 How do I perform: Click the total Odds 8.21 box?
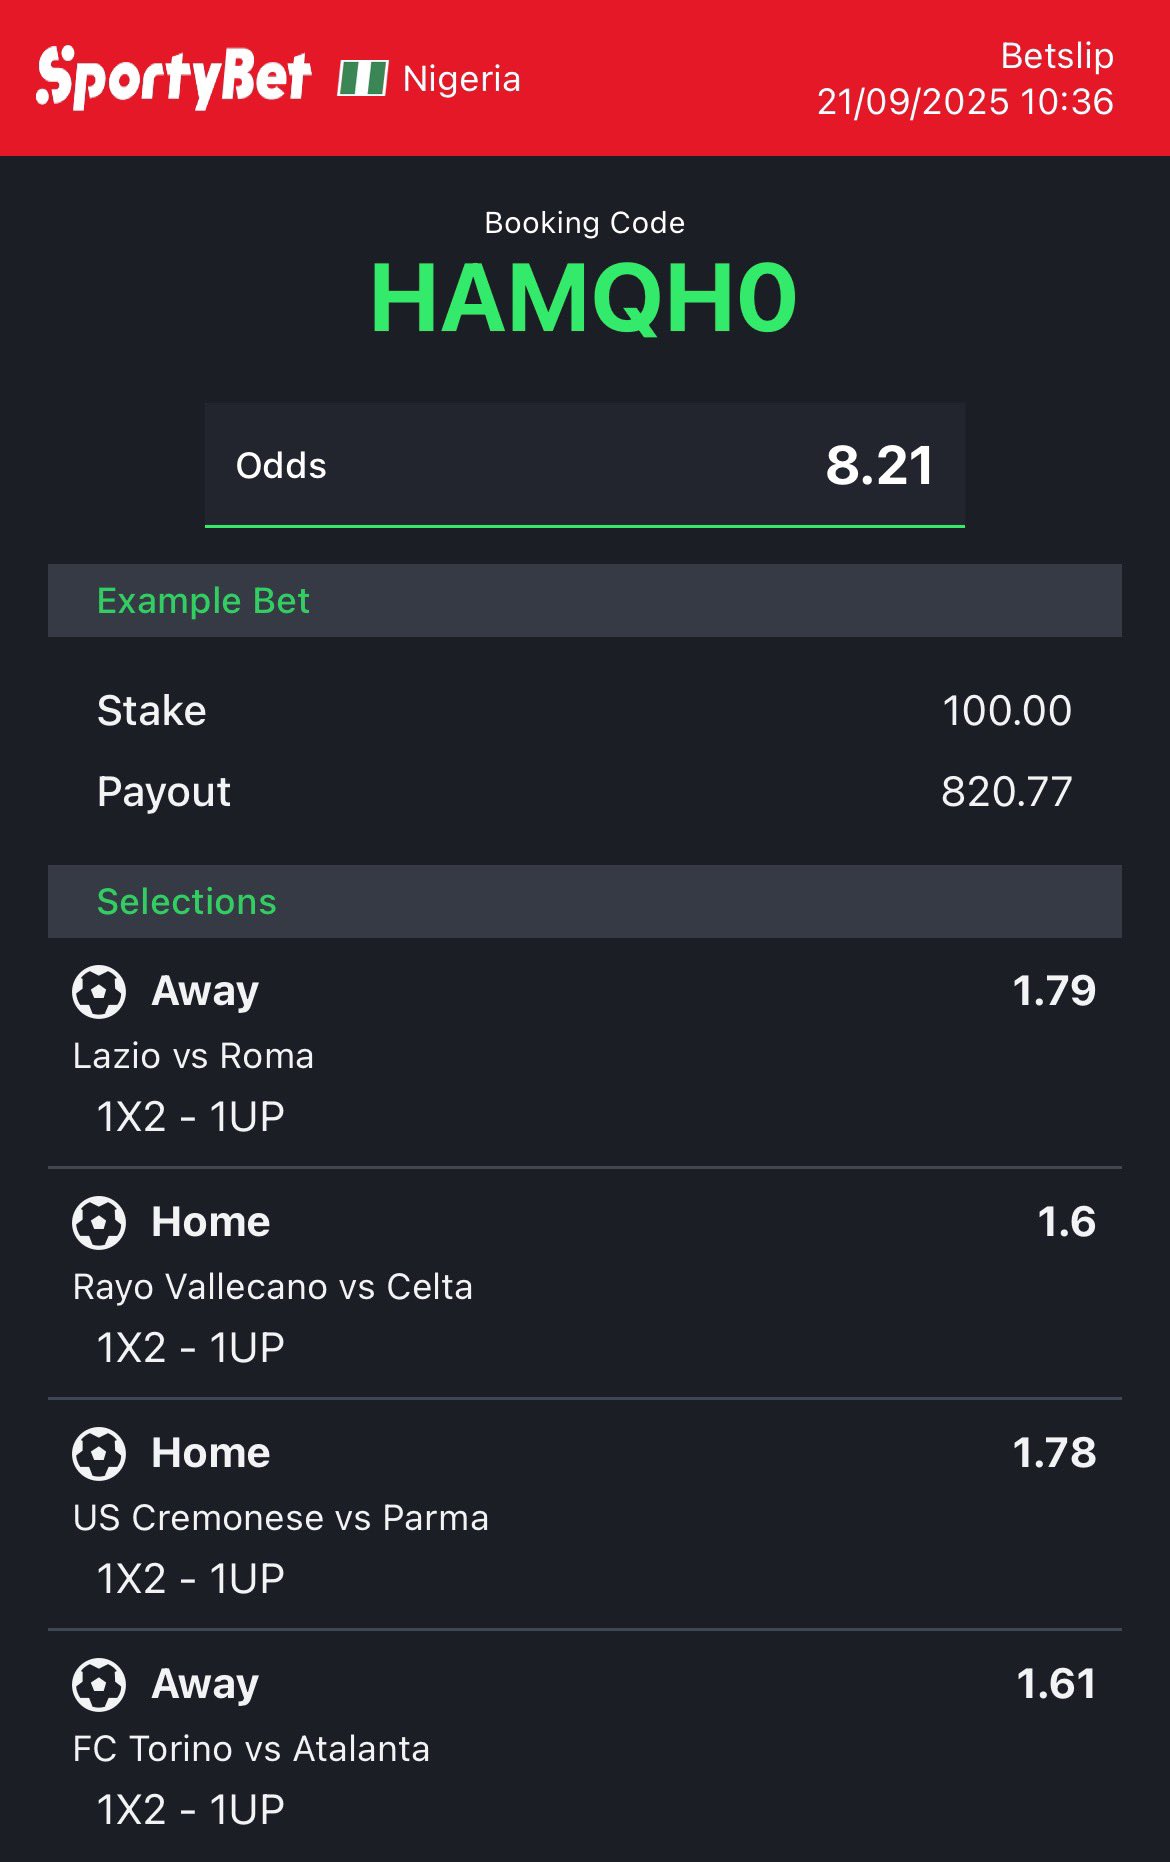pos(584,465)
